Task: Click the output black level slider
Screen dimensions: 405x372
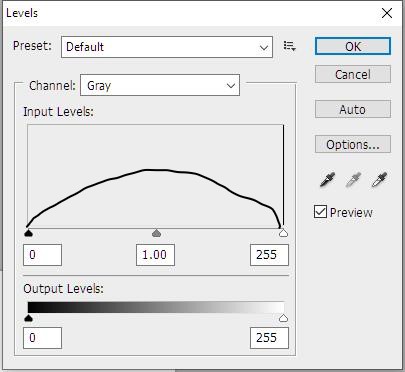Action: (x=29, y=318)
